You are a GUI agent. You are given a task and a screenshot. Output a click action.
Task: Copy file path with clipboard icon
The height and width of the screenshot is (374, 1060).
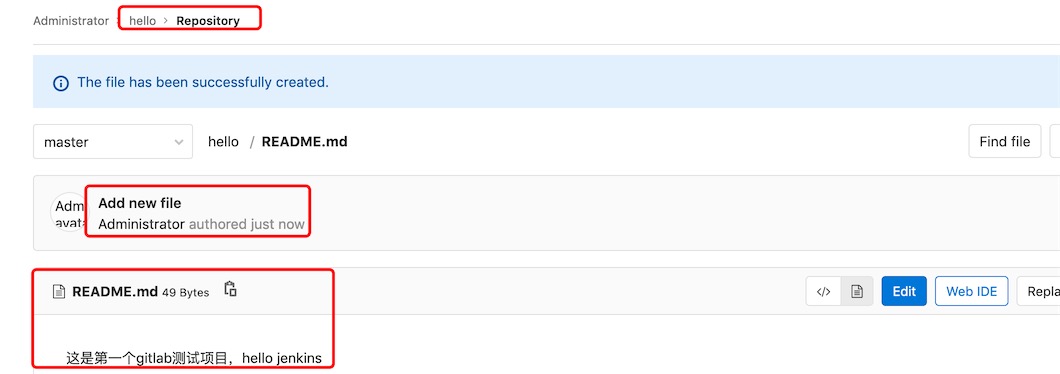coord(230,289)
